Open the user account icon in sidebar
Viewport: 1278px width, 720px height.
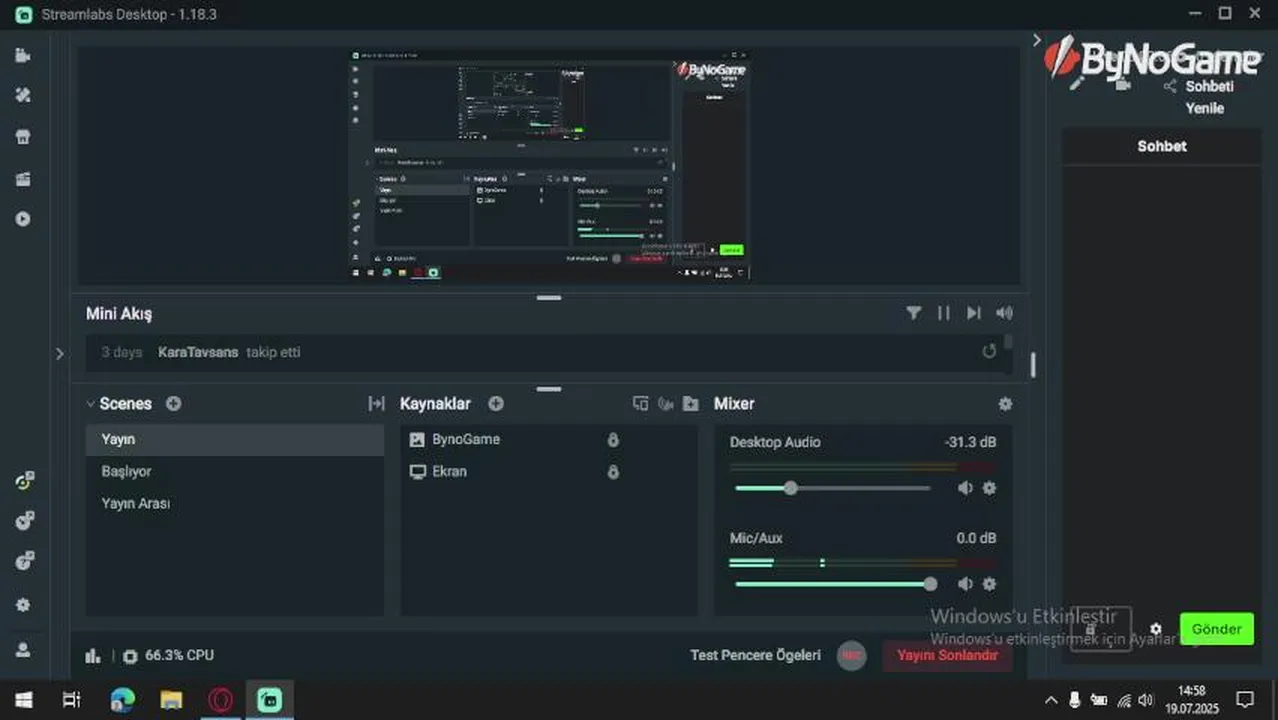click(x=23, y=649)
